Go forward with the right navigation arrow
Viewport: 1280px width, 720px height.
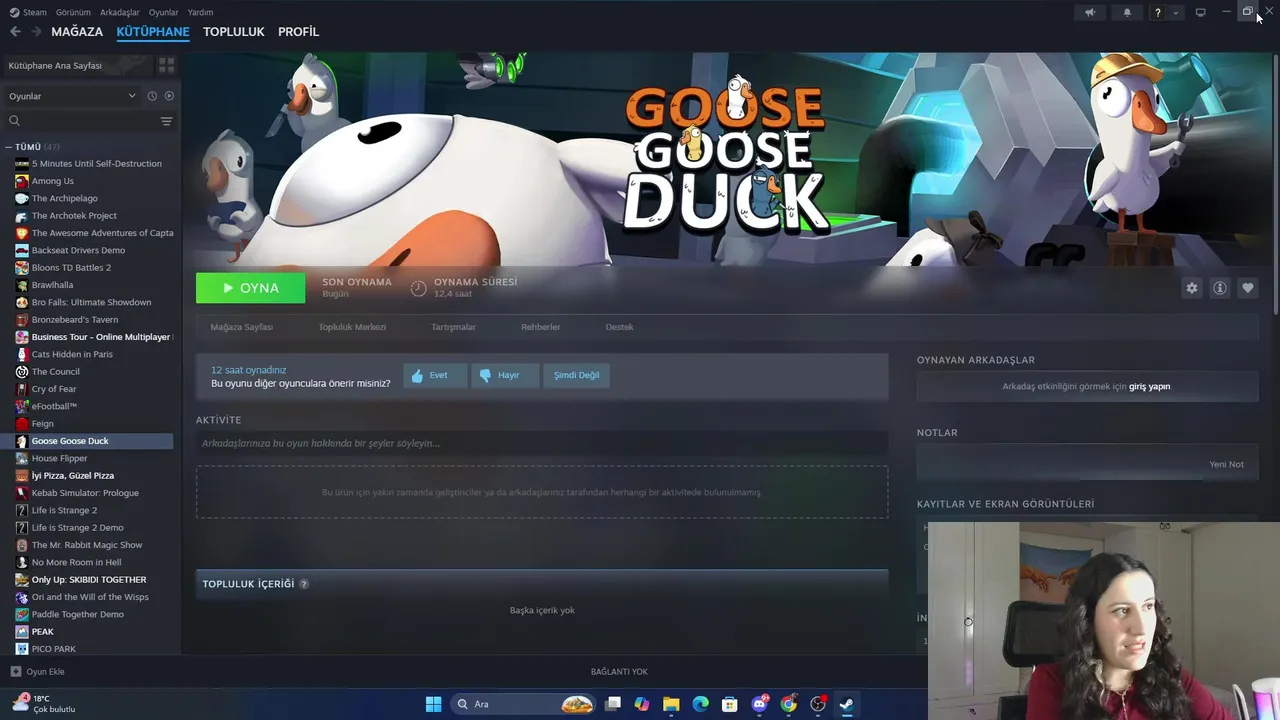pyautogui.click(x=37, y=32)
